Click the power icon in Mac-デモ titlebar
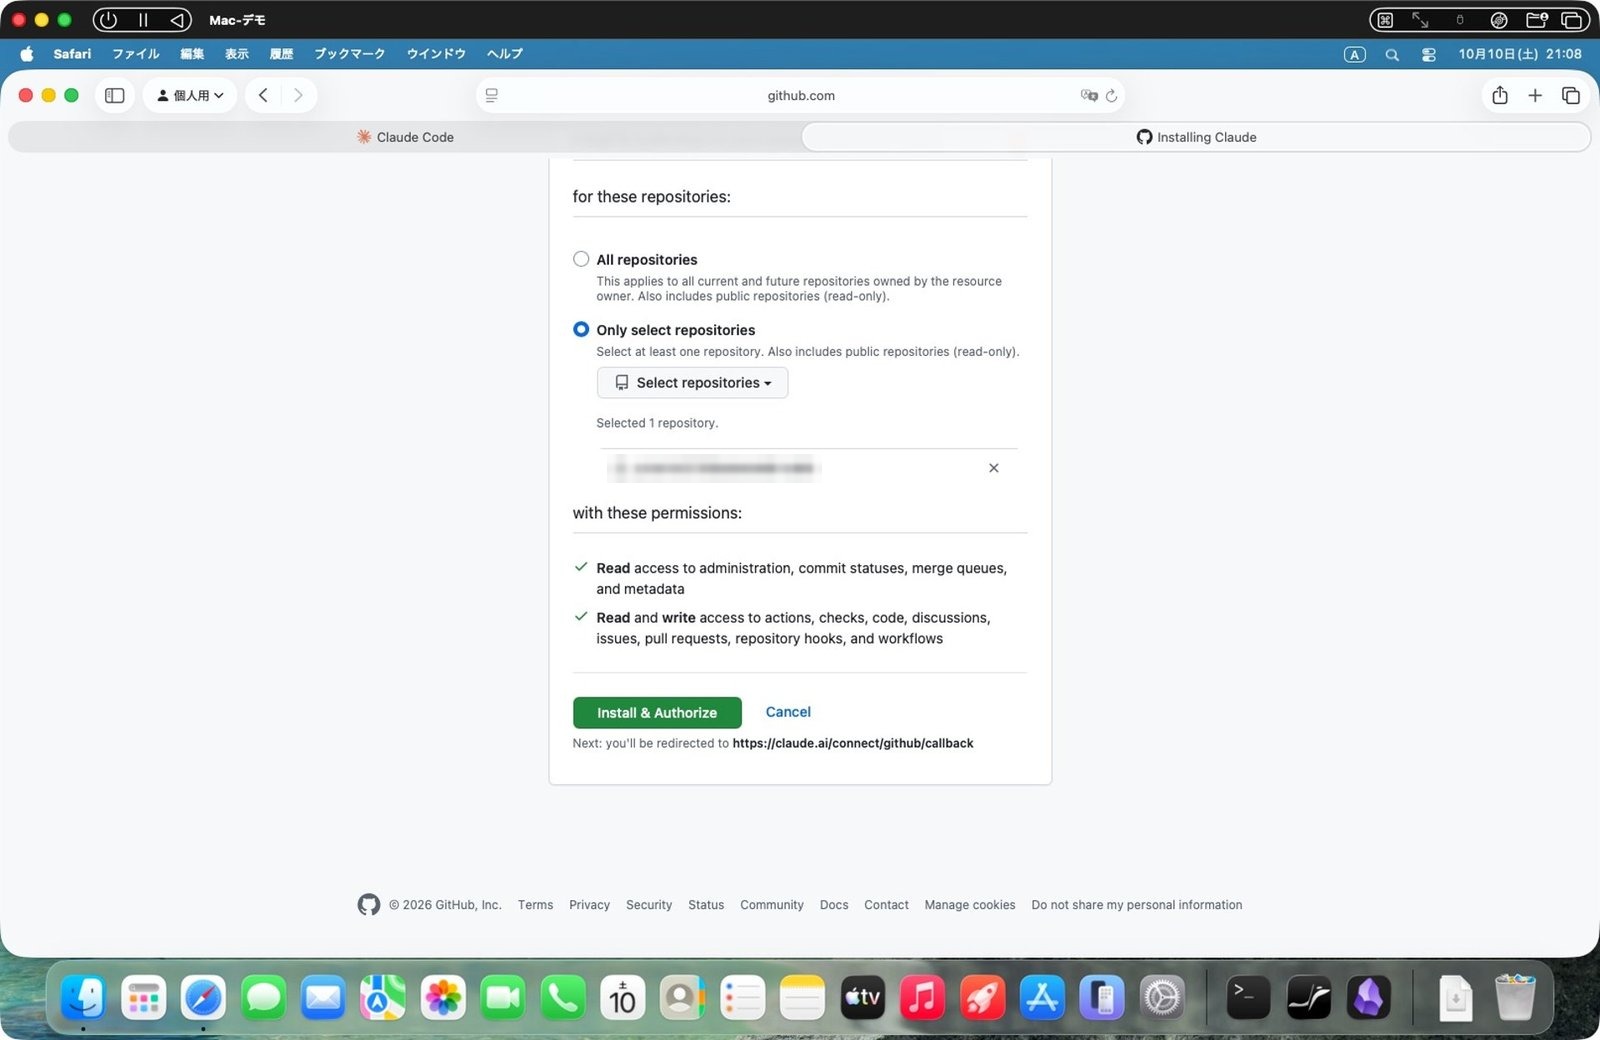This screenshot has width=1600, height=1040. click(108, 20)
